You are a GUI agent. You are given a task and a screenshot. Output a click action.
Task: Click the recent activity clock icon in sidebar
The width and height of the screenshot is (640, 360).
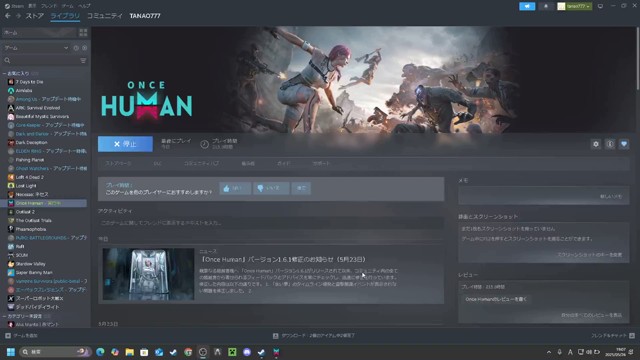[76, 48]
